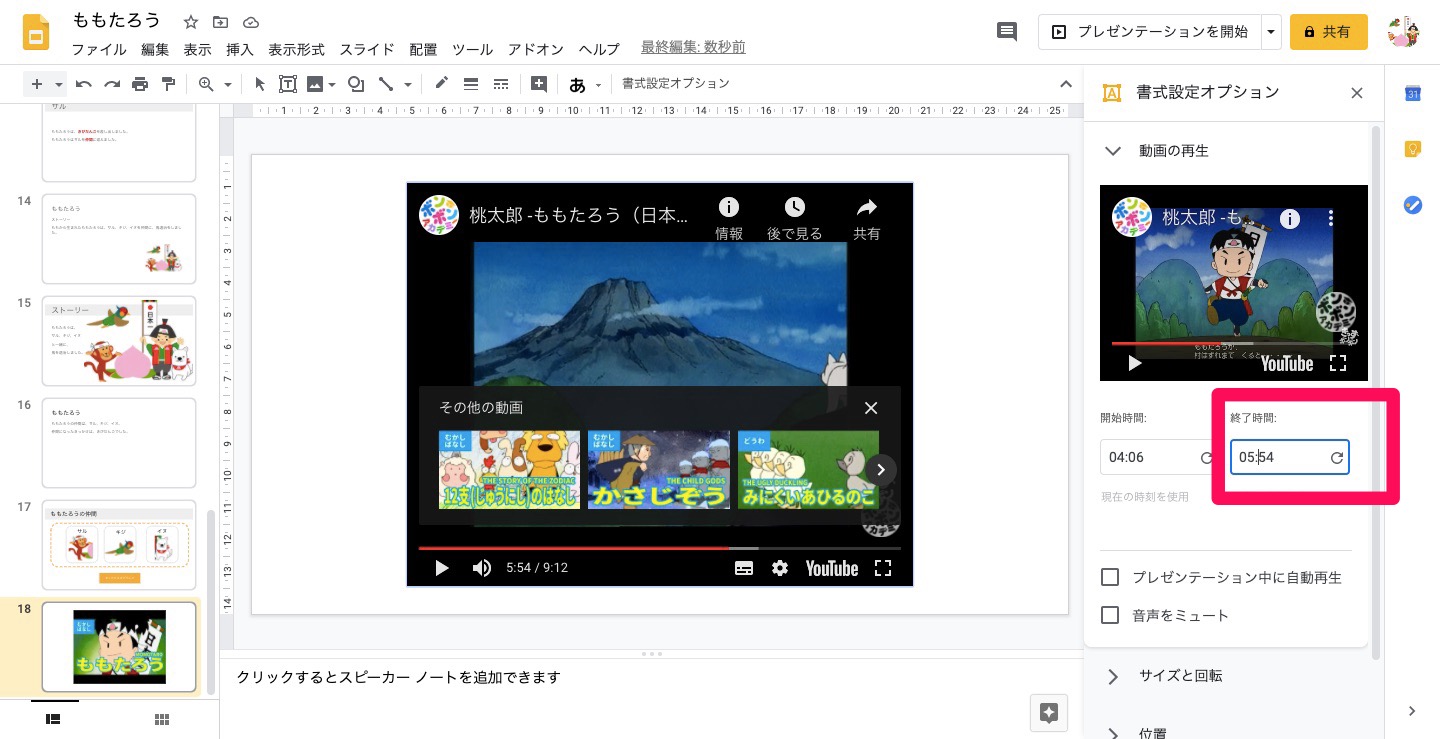Redo the last action
The width and height of the screenshot is (1440, 739).
pos(112,84)
